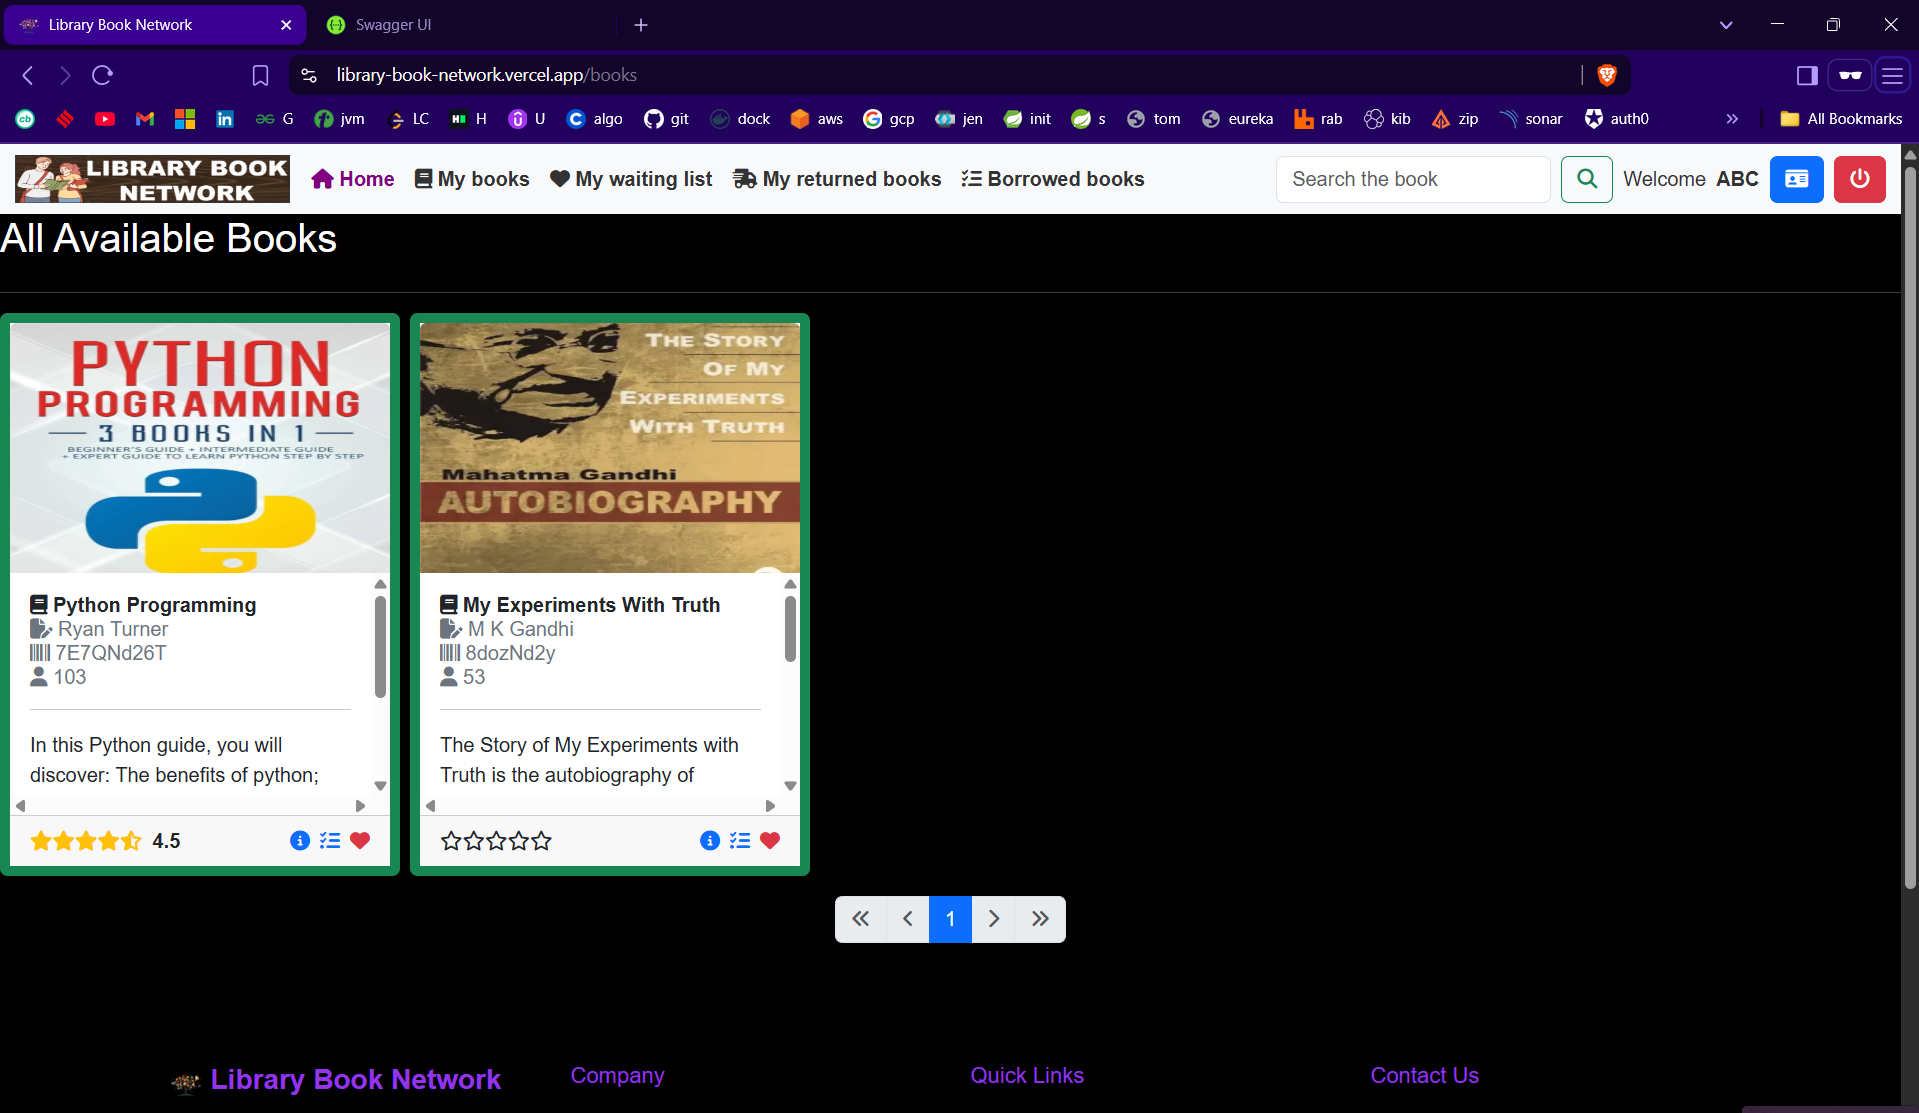Open My waiting list page
Image resolution: width=1919 pixels, height=1113 pixels.
[x=631, y=179]
